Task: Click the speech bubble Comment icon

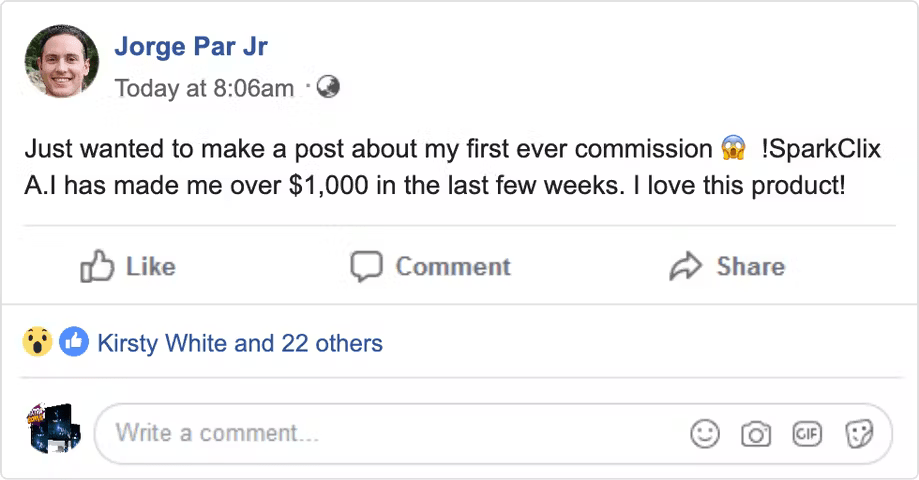Action: click(x=367, y=267)
